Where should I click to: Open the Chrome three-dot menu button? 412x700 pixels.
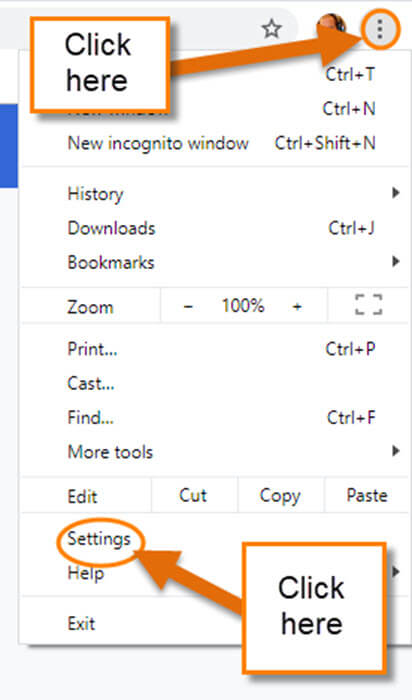coord(379,29)
